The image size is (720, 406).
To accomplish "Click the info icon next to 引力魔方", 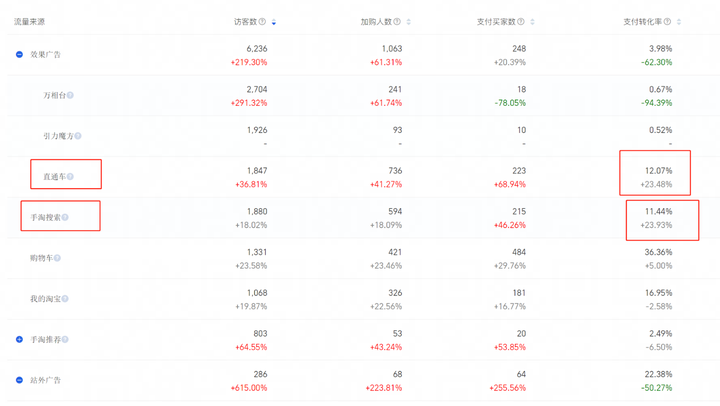I will click(x=78, y=136).
